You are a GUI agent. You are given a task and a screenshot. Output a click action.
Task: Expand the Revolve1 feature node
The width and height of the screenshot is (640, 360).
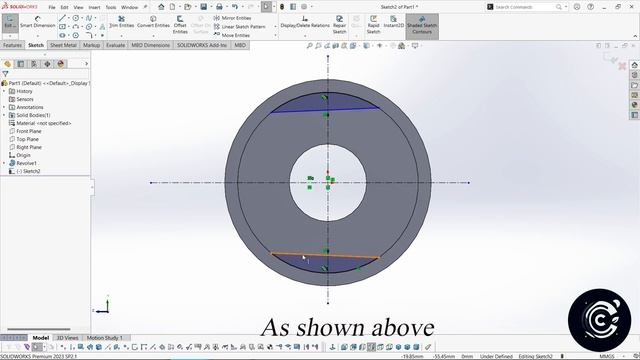4,163
